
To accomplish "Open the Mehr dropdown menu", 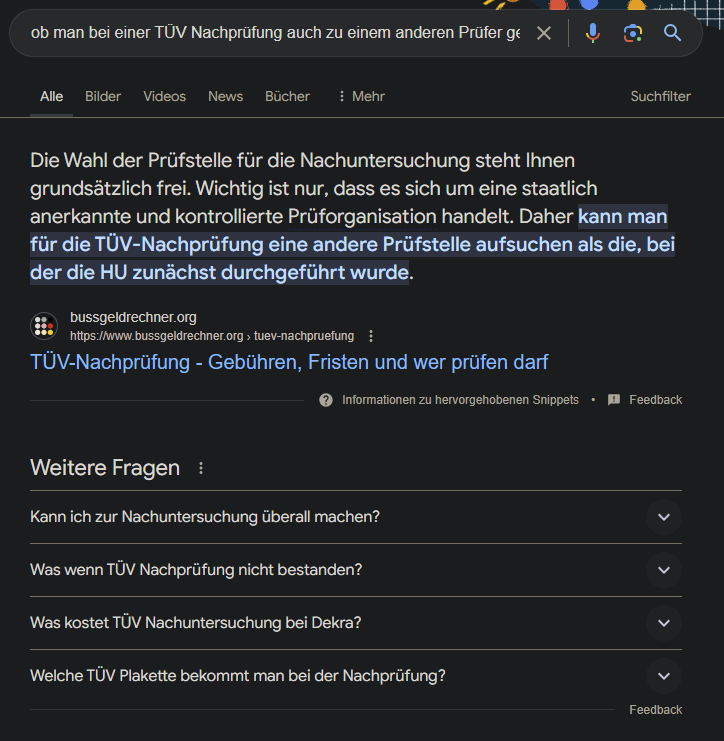I will click(x=362, y=96).
